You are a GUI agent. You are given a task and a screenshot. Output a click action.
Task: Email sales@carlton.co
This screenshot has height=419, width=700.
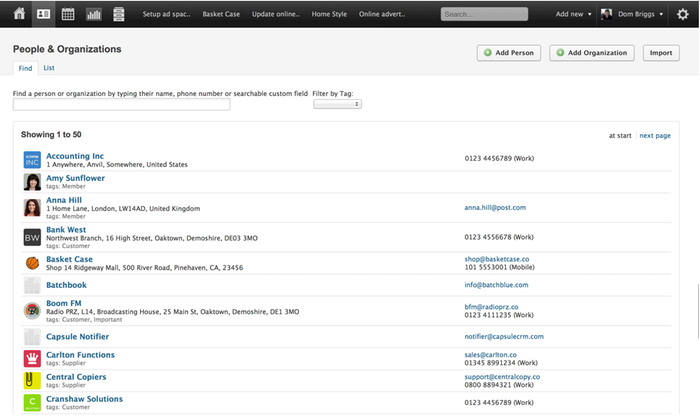tap(491, 355)
